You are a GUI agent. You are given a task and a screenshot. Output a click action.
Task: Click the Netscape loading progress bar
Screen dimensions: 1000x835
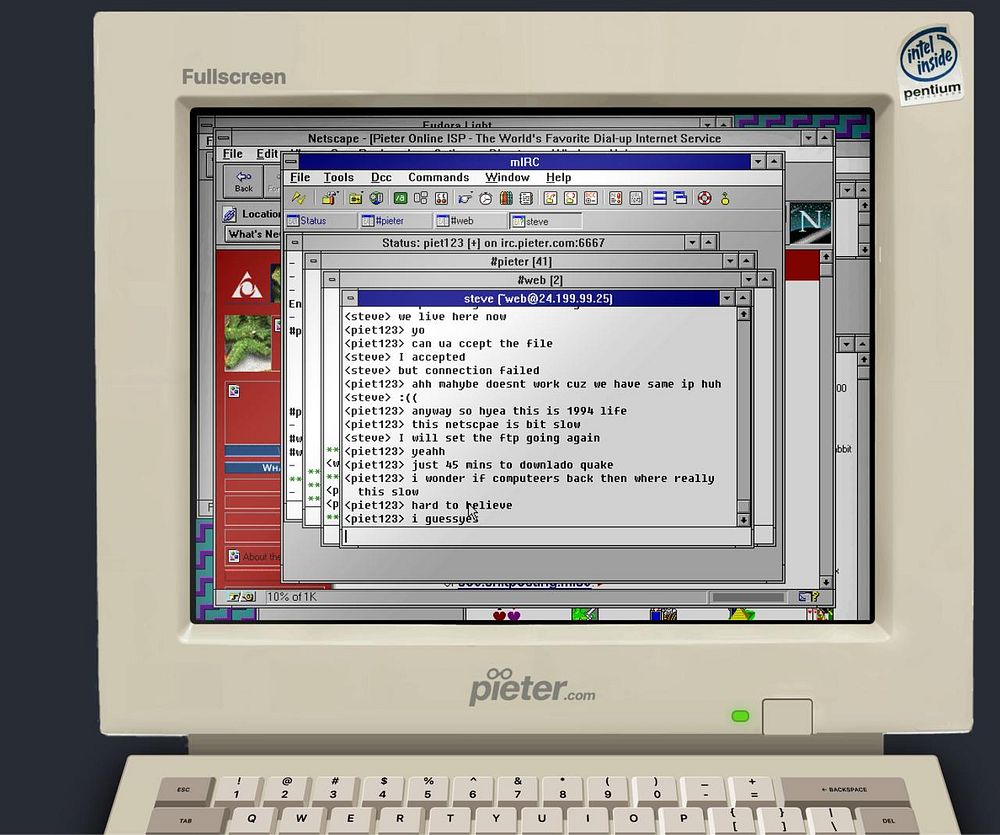coord(748,597)
